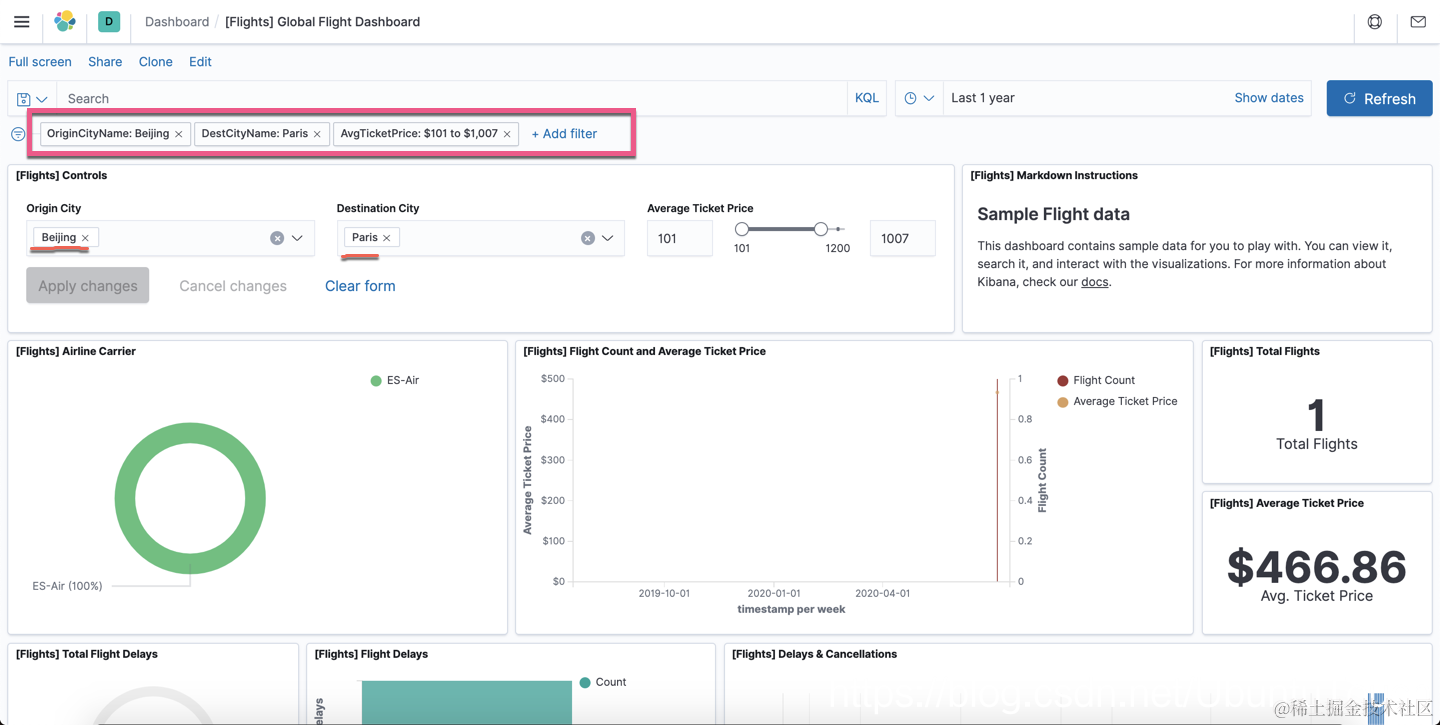Toggle the Average Ticket Price legend item
The height and width of the screenshot is (725, 1440).
tap(1117, 401)
